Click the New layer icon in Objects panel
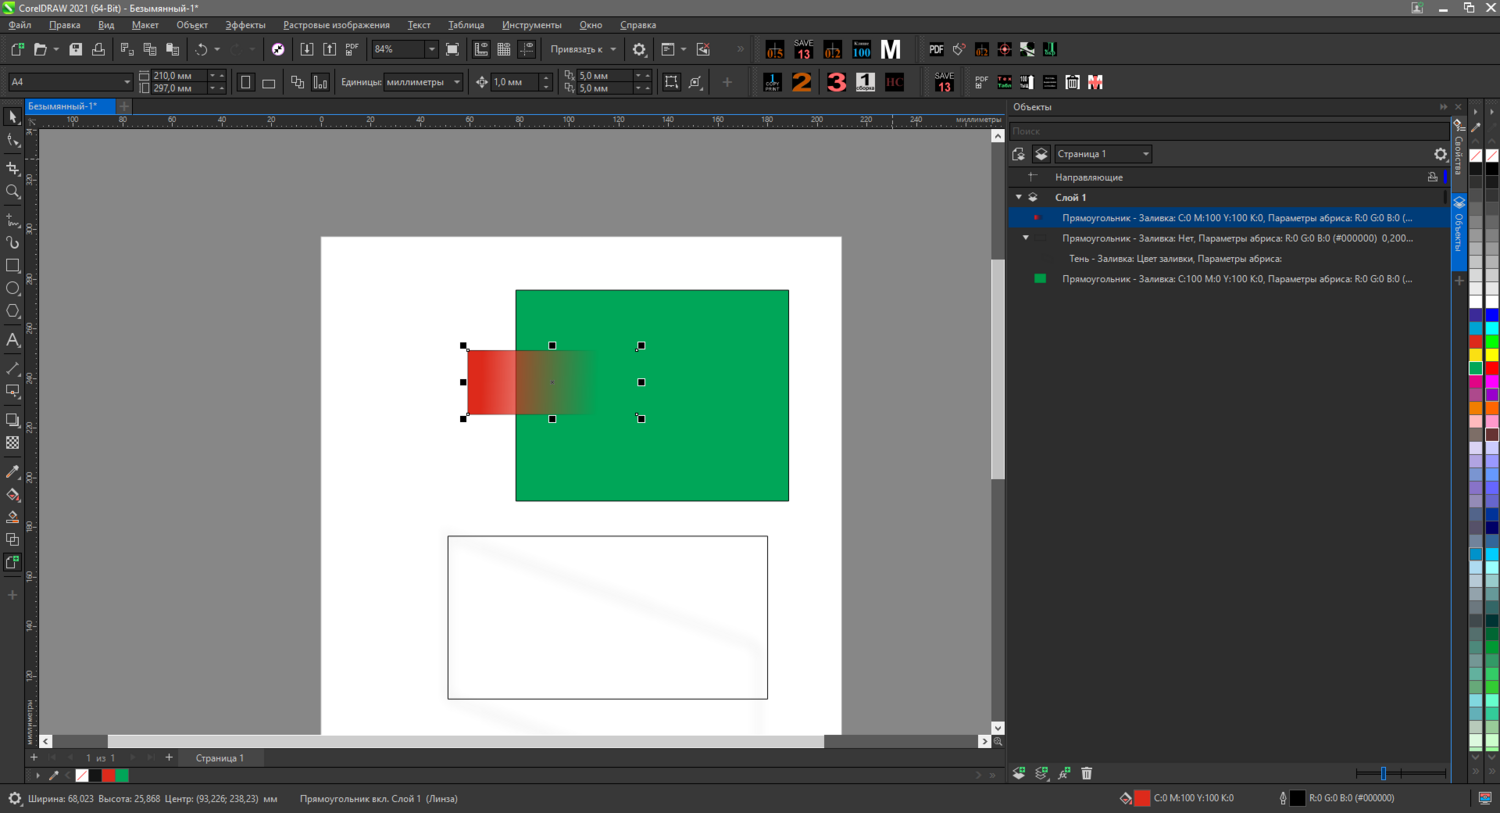This screenshot has height=813, width=1500. point(1019,773)
